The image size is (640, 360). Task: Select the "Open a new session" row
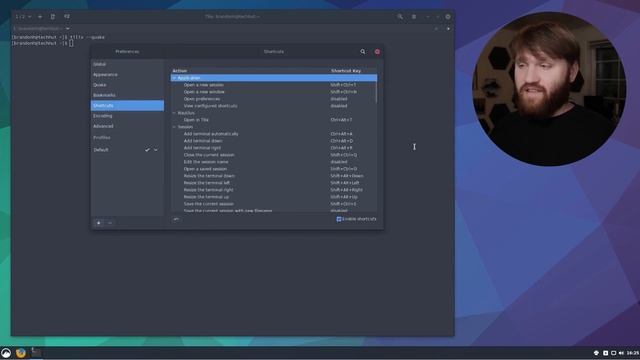coord(273,85)
